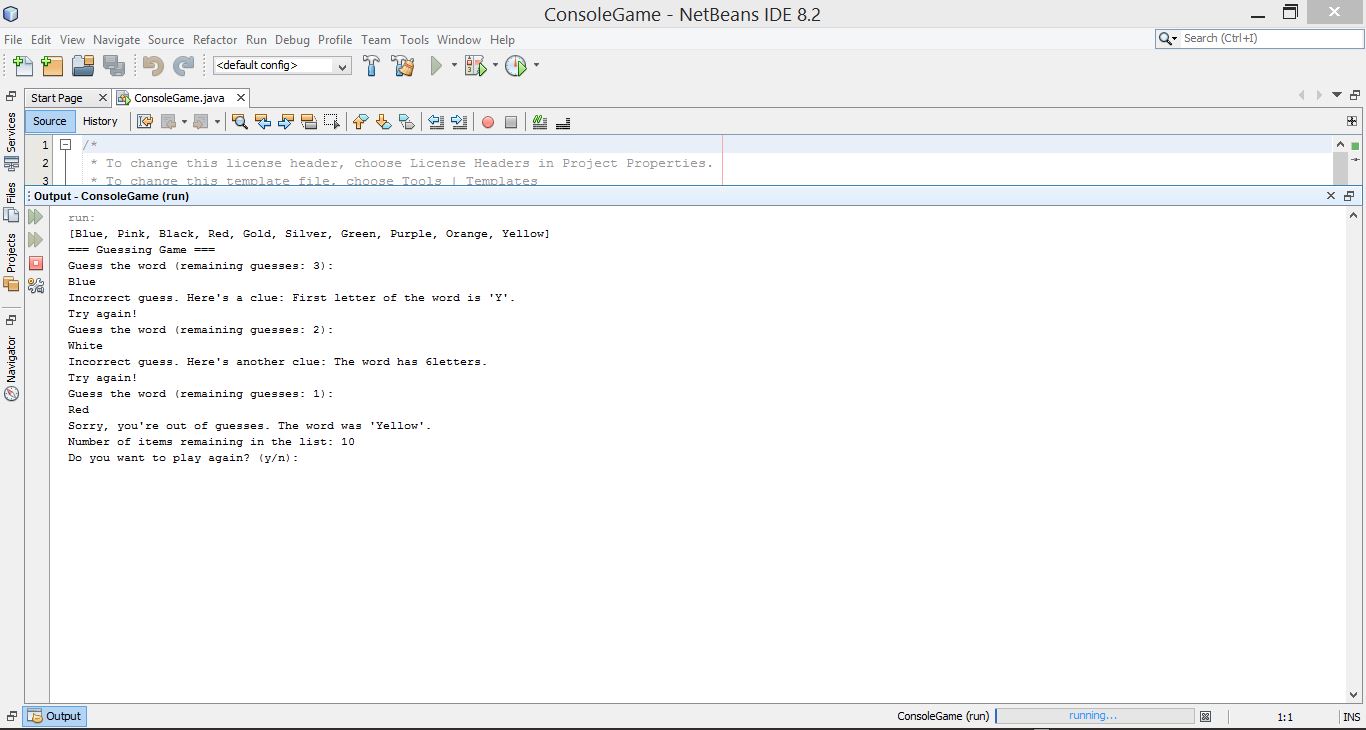Click the running progress bar
1366x730 pixels.
point(1094,716)
